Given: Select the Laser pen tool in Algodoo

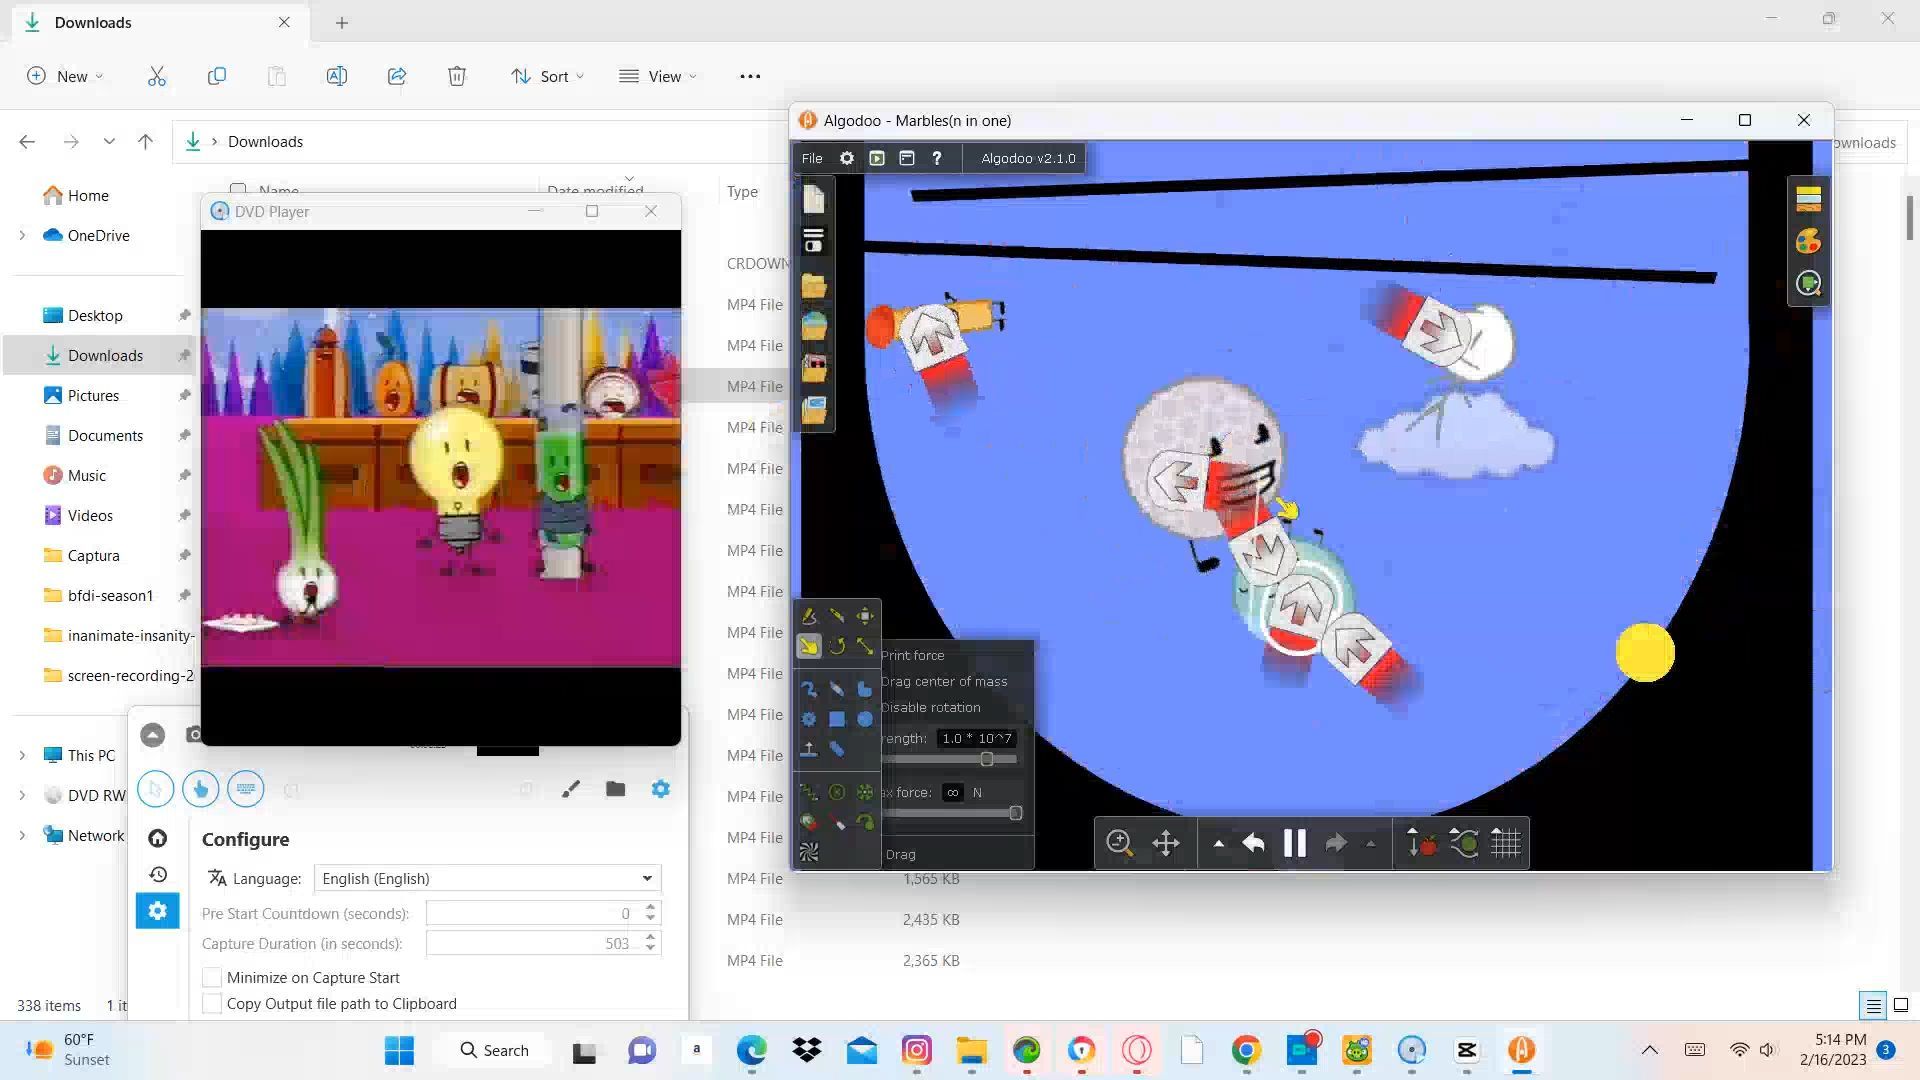Looking at the screenshot, I should coord(837,823).
